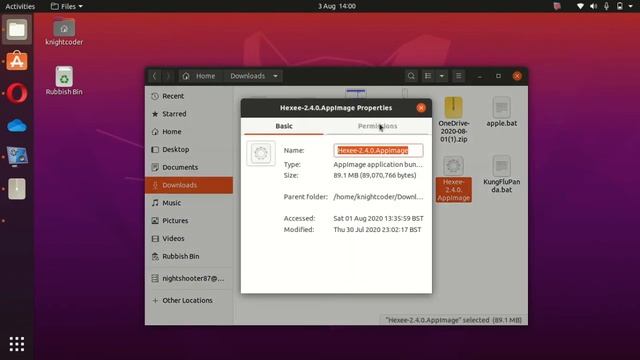Open the presentation app dock icon
This screenshot has height=360, width=640.
click(17, 157)
